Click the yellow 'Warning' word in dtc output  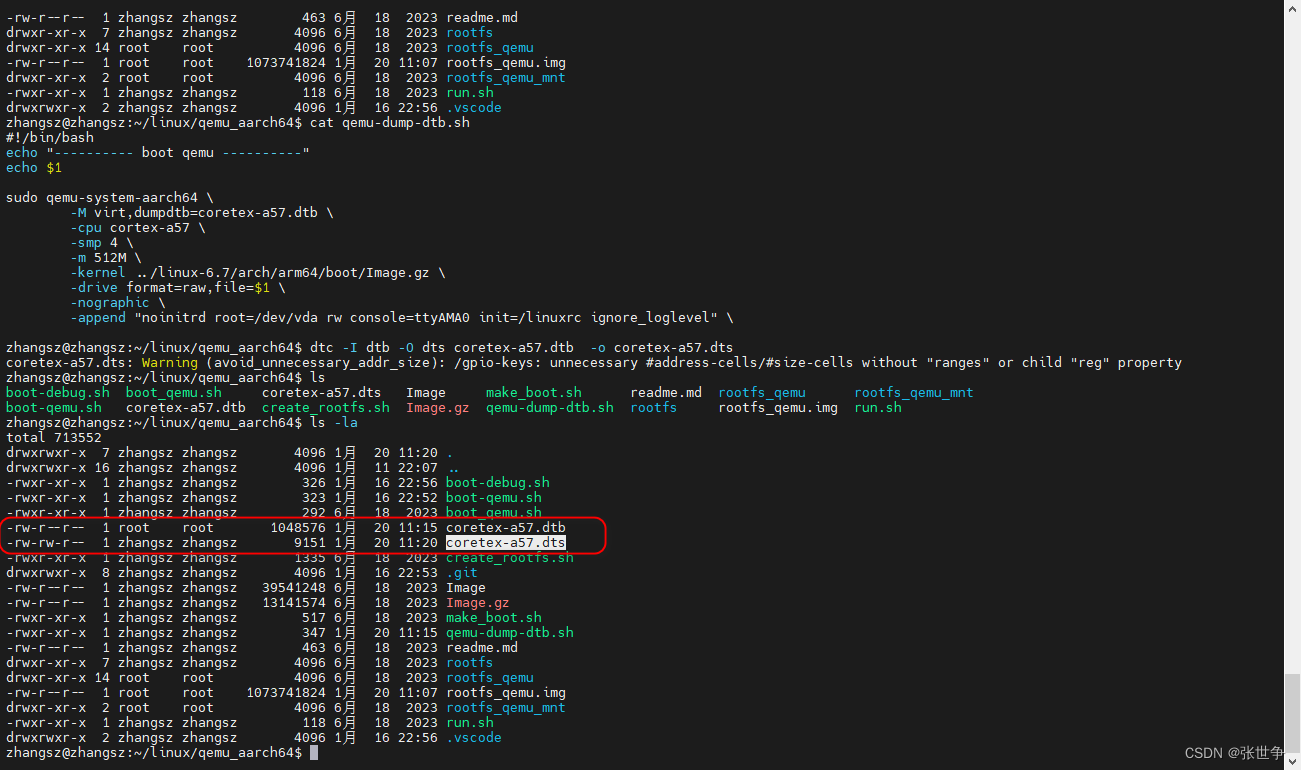170,362
